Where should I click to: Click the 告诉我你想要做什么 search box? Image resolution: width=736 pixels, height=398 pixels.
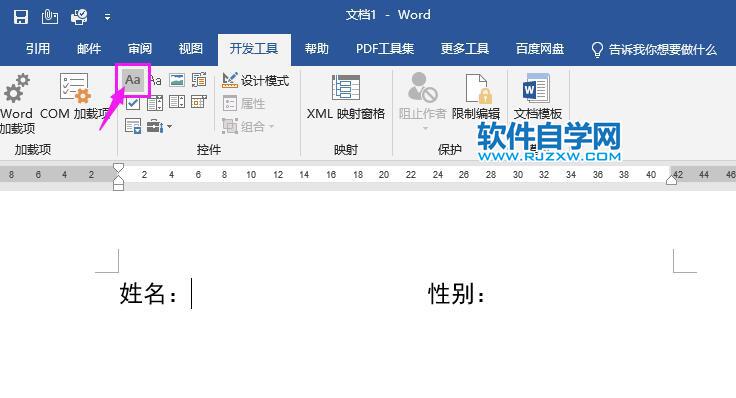coord(654,49)
